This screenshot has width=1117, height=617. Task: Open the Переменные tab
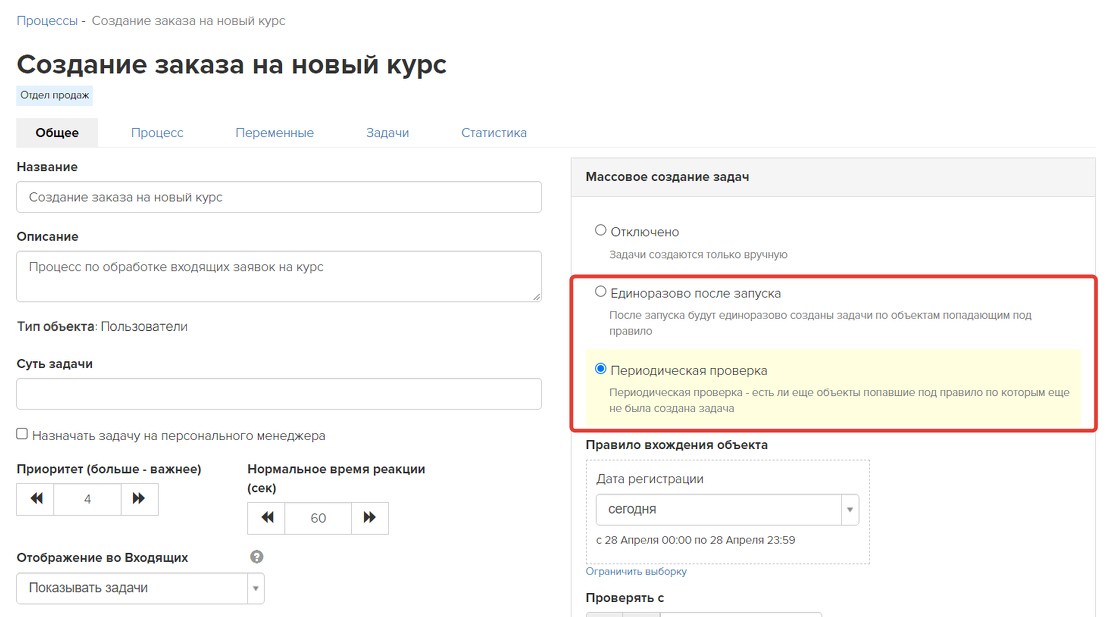tap(274, 133)
